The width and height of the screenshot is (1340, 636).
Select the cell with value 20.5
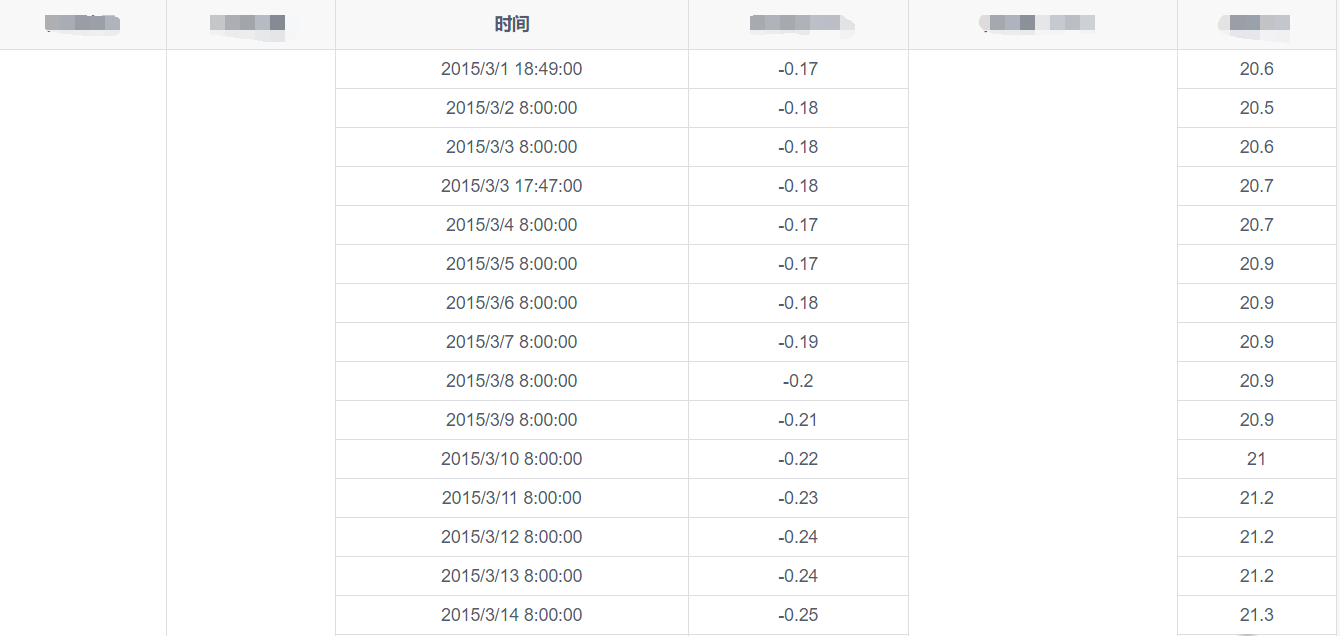(1256, 108)
